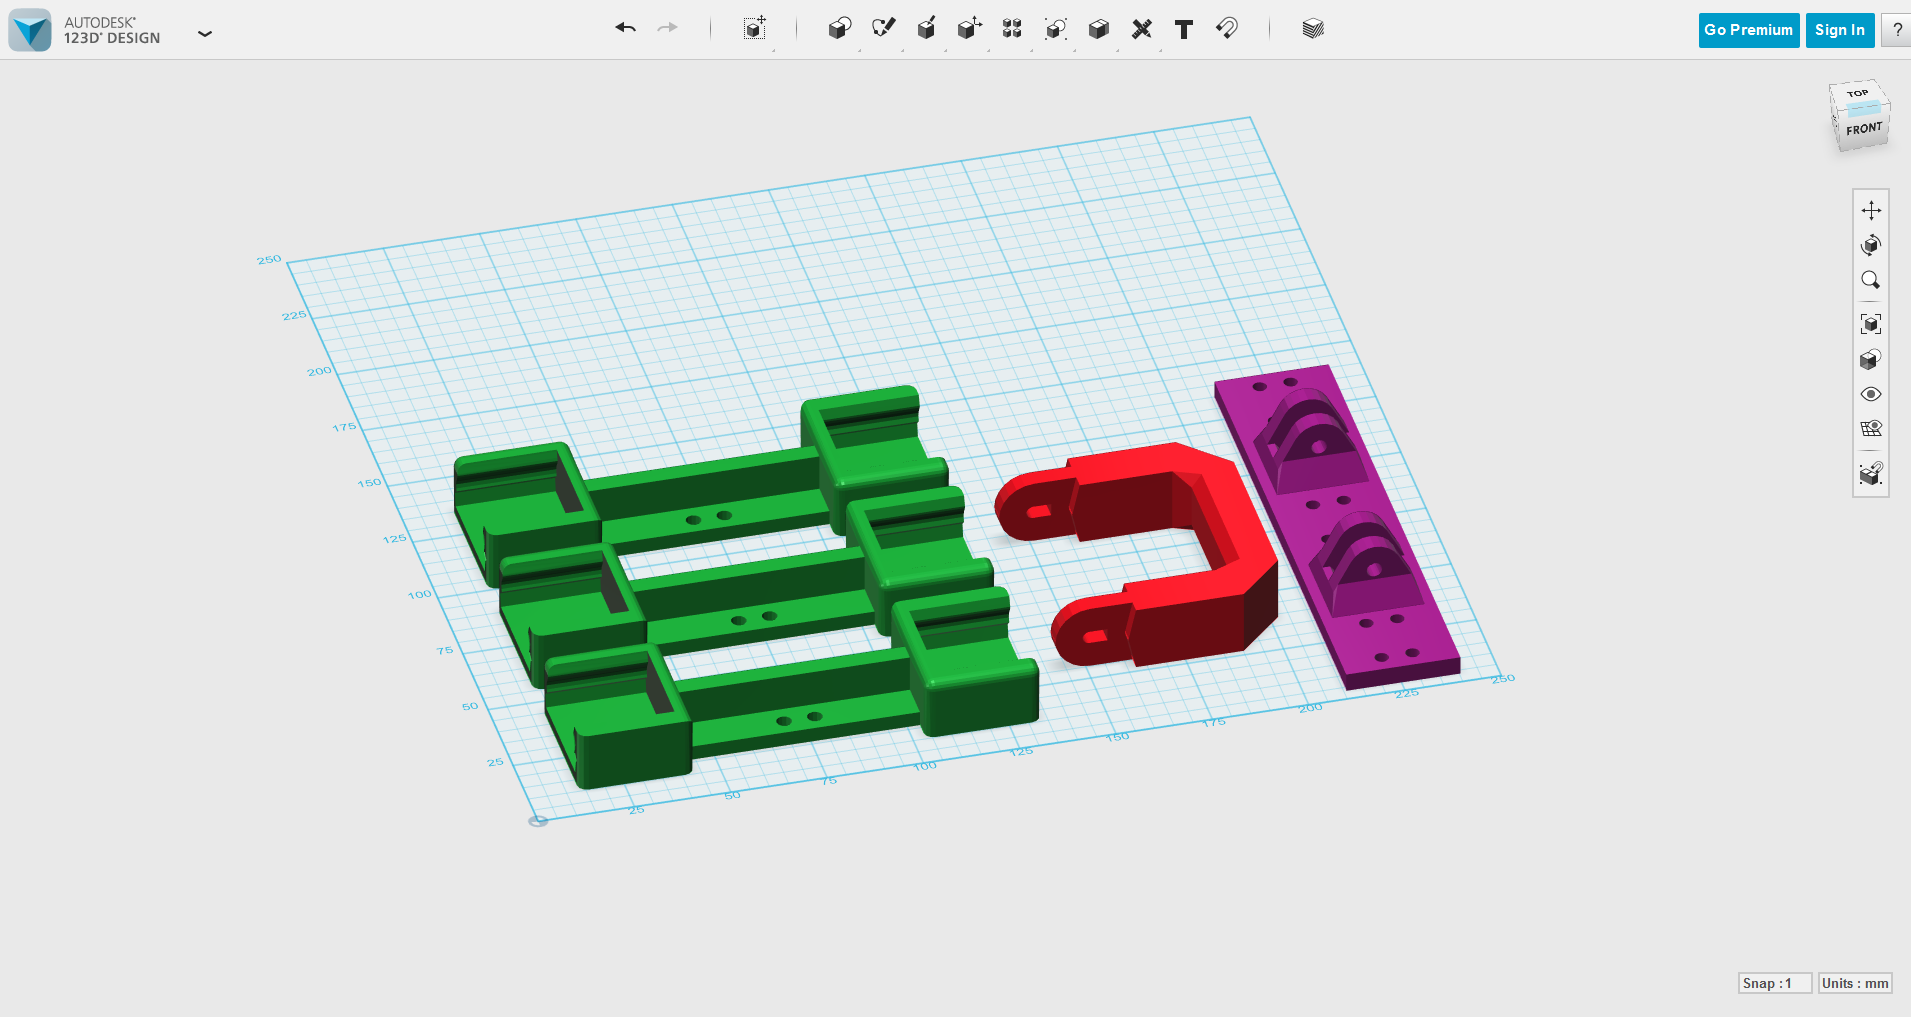Click the Go Premium button

[x=1749, y=30]
